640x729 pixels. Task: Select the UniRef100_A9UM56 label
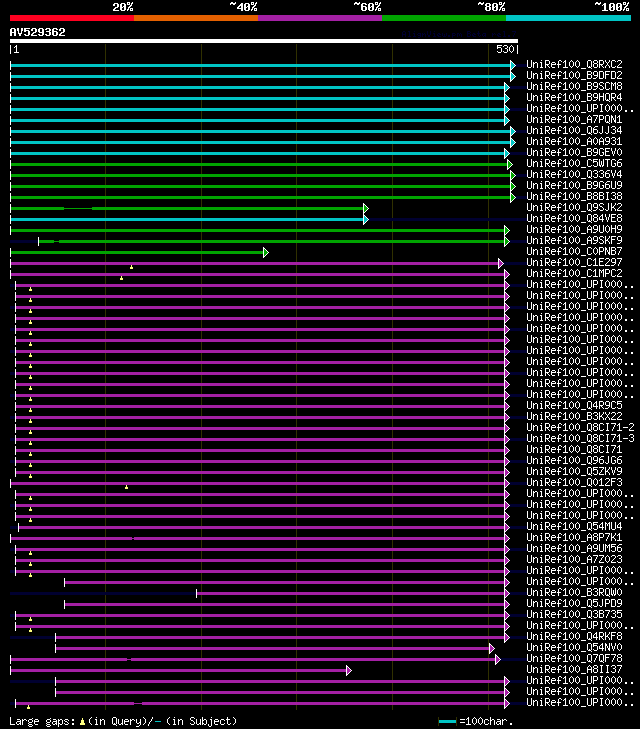(574, 549)
